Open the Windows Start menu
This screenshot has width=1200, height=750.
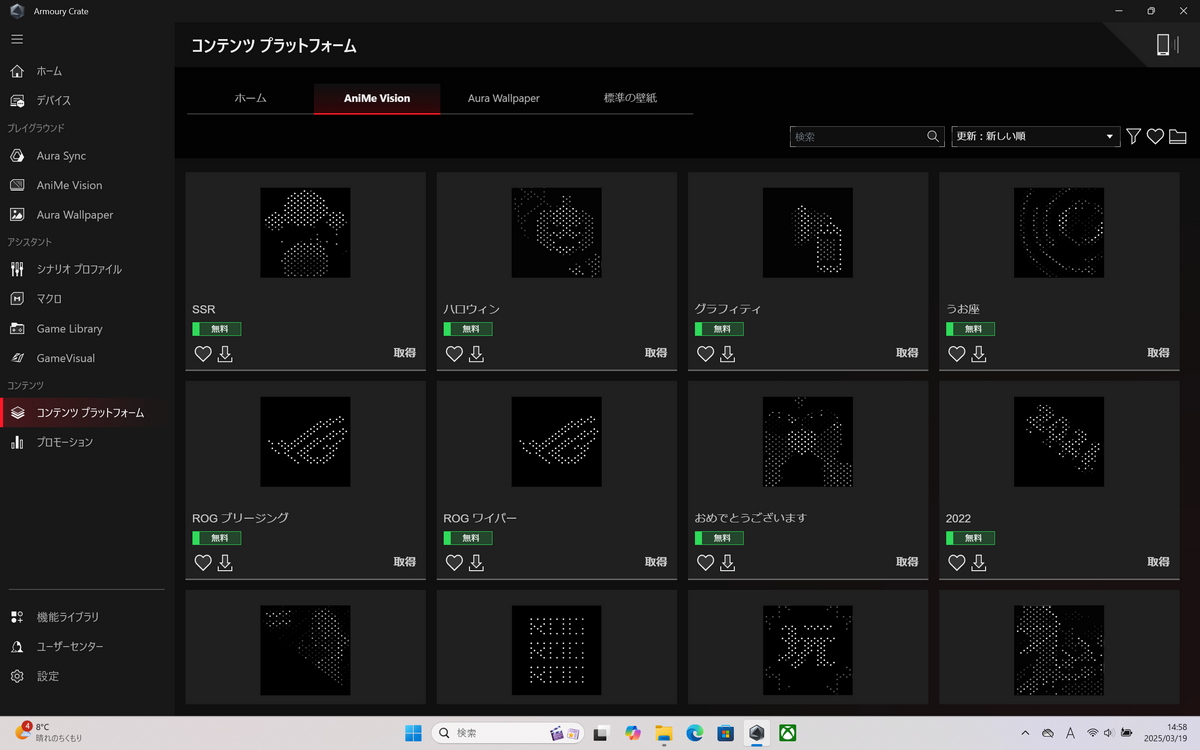[x=413, y=733]
